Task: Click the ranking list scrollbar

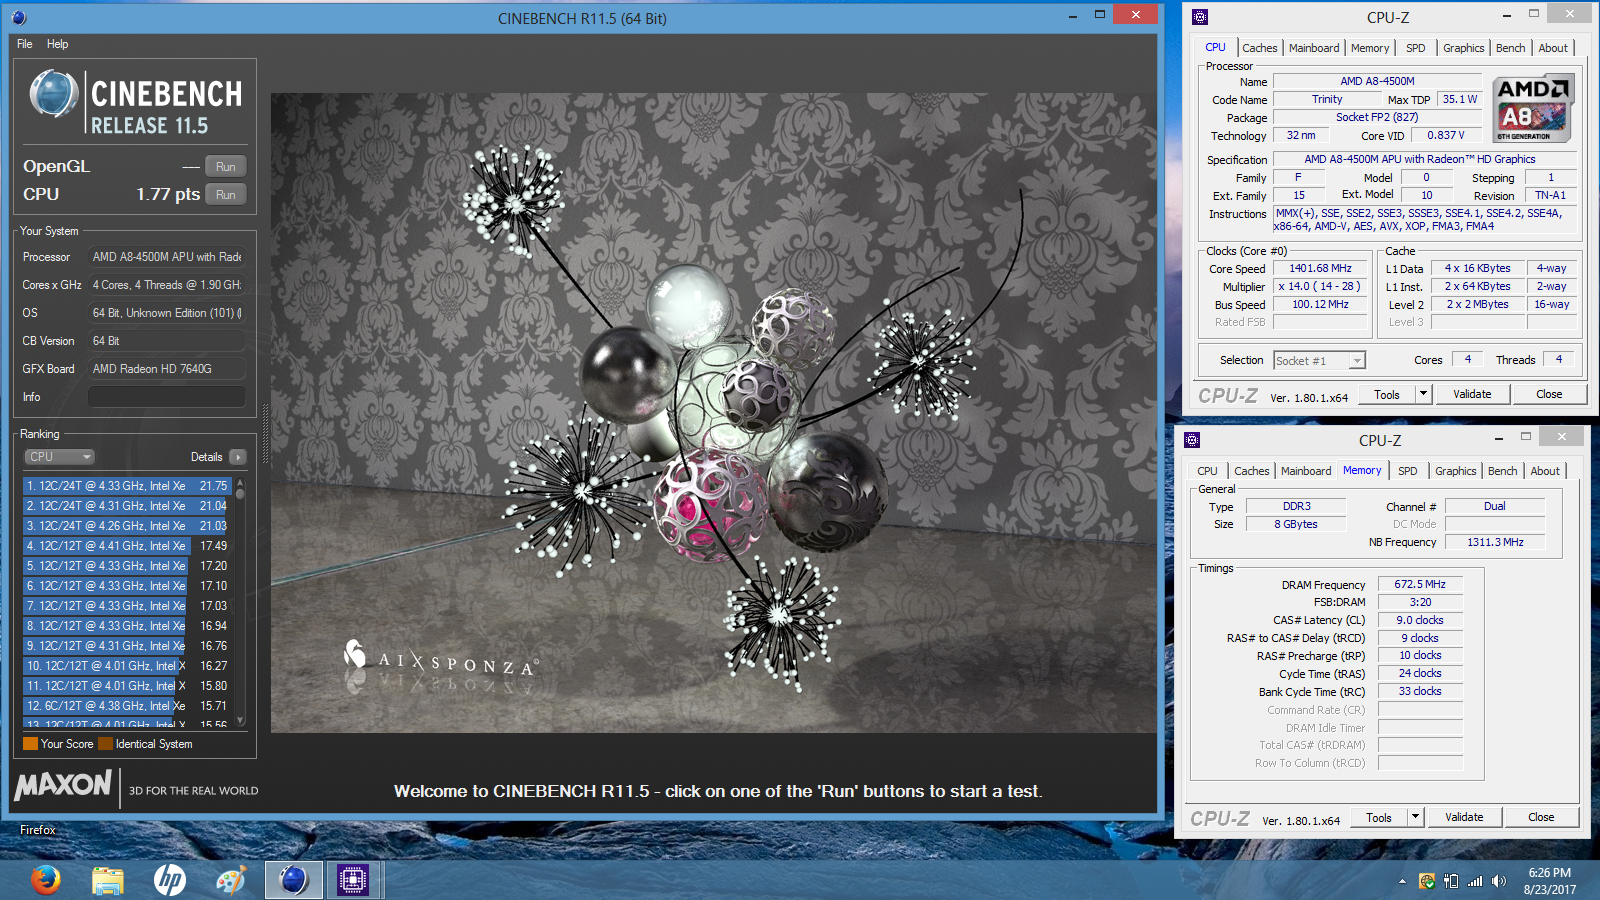Action: pyautogui.click(x=240, y=600)
